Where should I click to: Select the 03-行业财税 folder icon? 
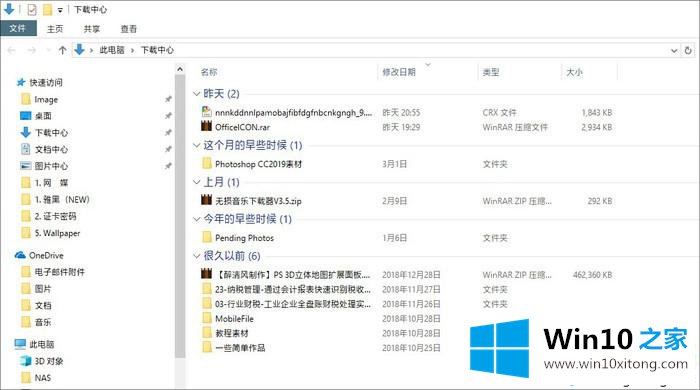(x=206, y=303)
